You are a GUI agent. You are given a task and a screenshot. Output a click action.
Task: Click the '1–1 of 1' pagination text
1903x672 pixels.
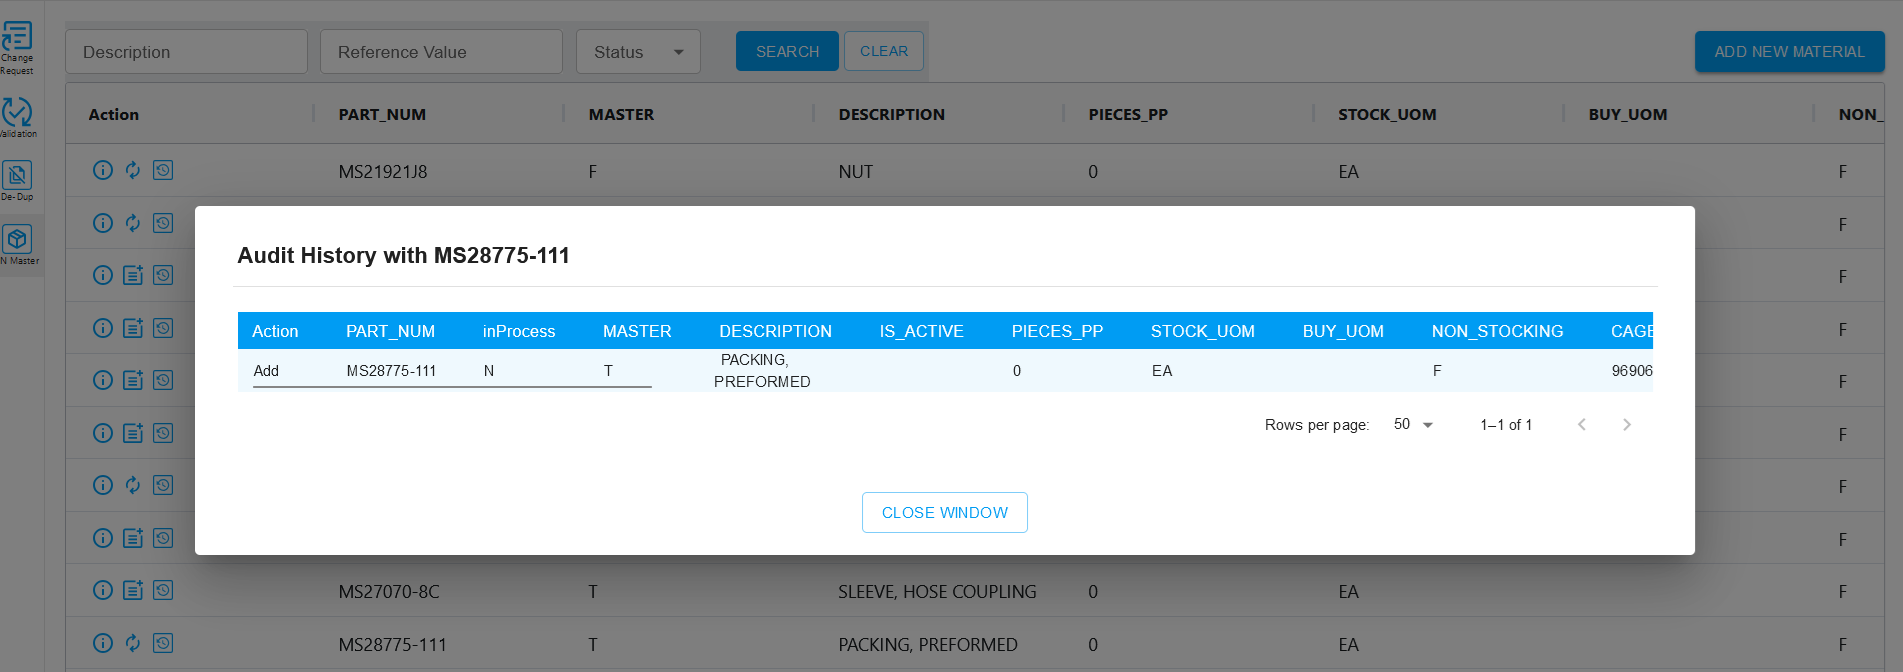click(1506, 425)
